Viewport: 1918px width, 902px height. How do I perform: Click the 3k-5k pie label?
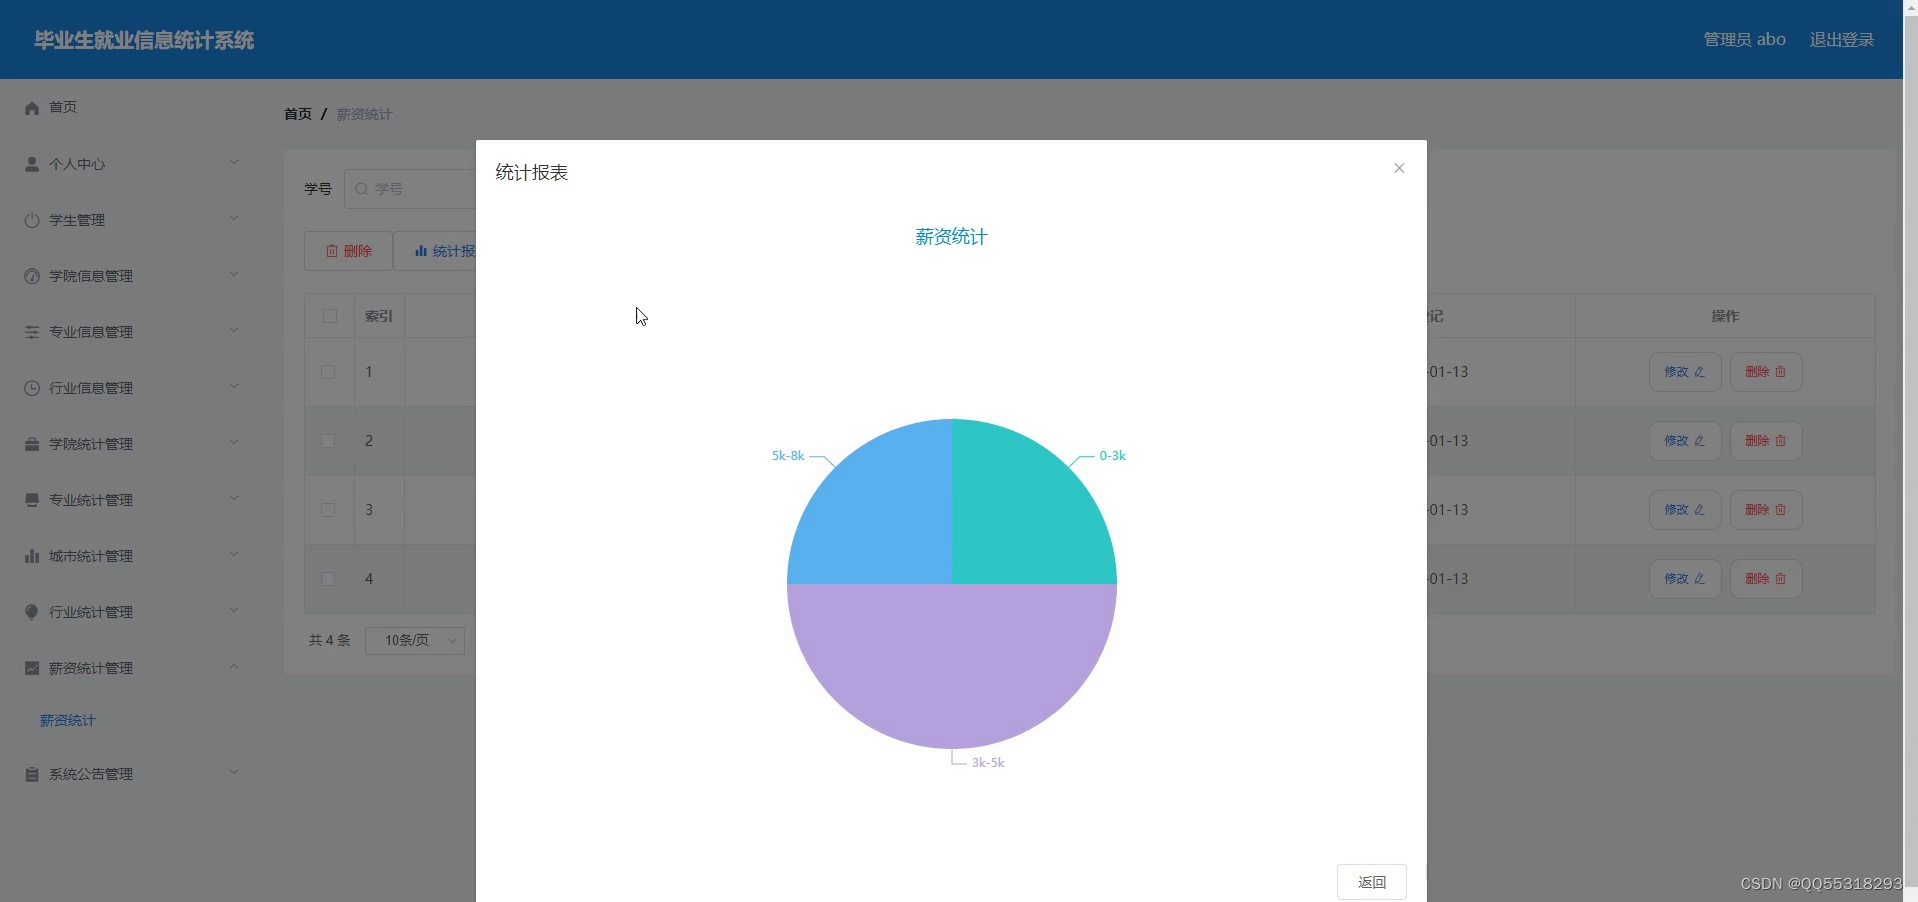coord(988,763)
